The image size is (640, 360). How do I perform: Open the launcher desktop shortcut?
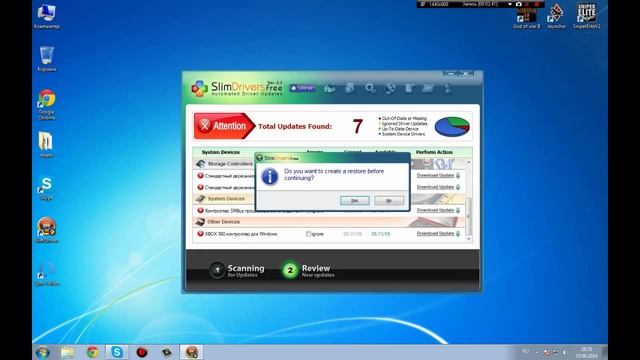(557, 17)
